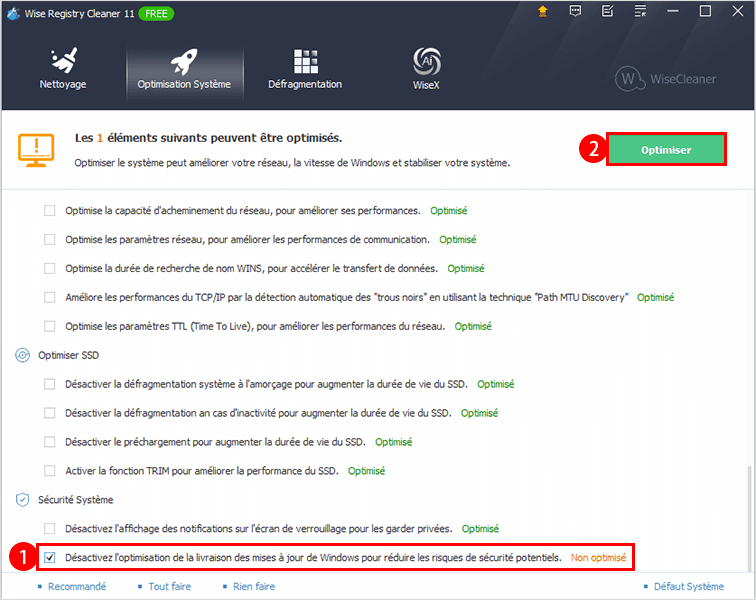
Task: Uncheck Windows update delivery optimisation option
Action: click(x=50, y=558)
